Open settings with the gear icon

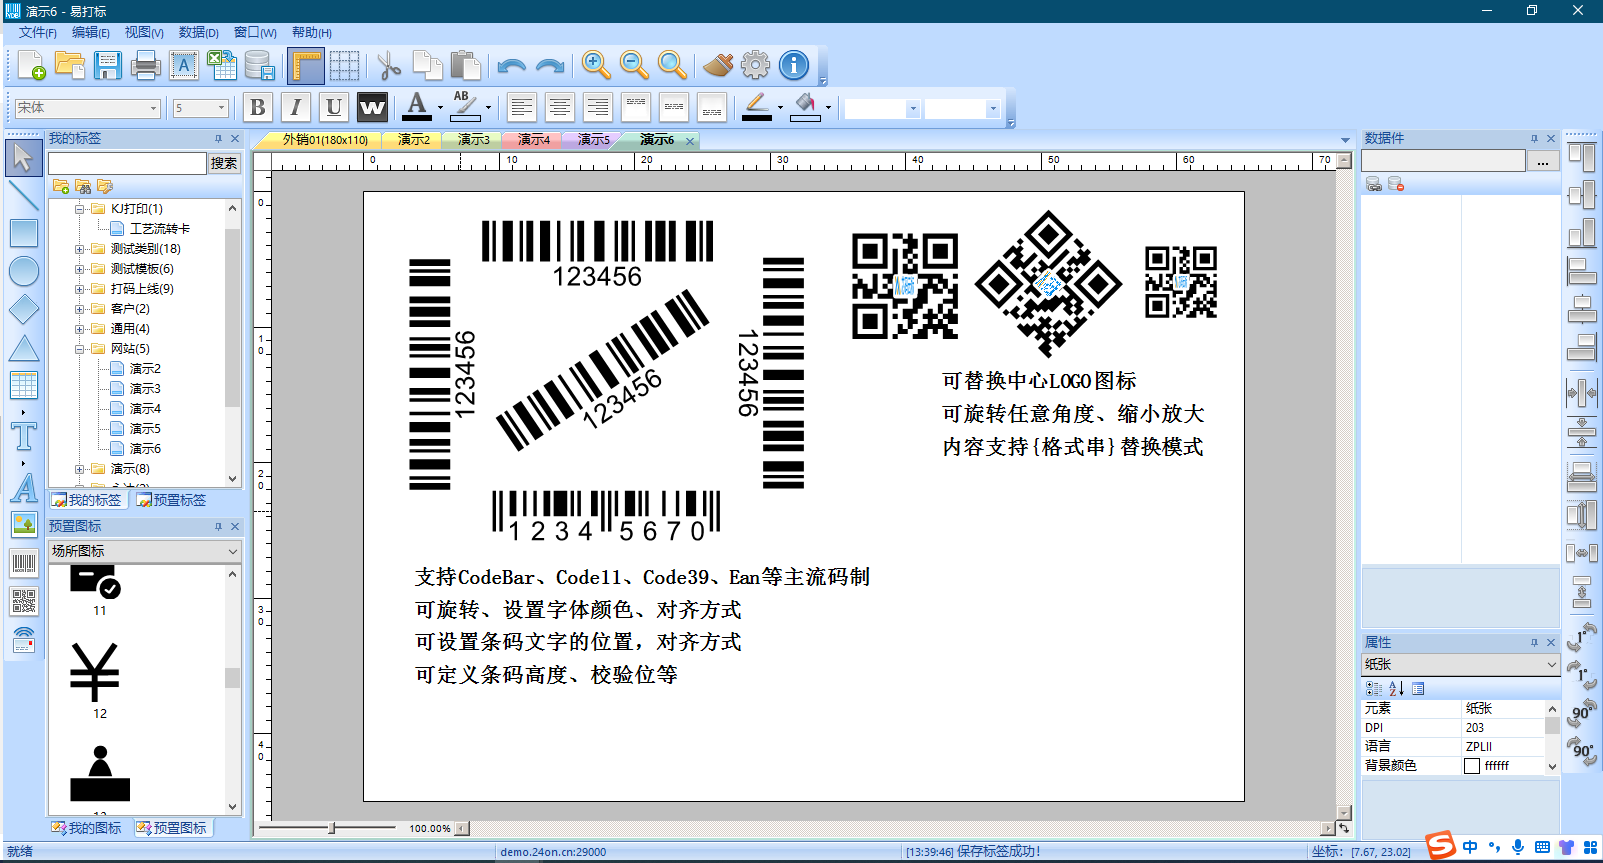click(756, 66)
